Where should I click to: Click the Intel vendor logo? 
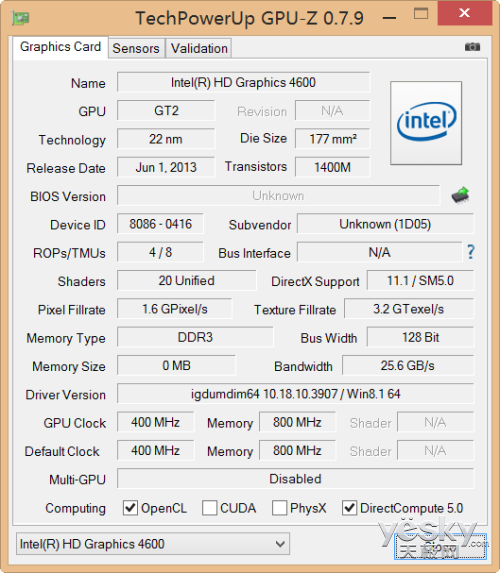point(426,123)
